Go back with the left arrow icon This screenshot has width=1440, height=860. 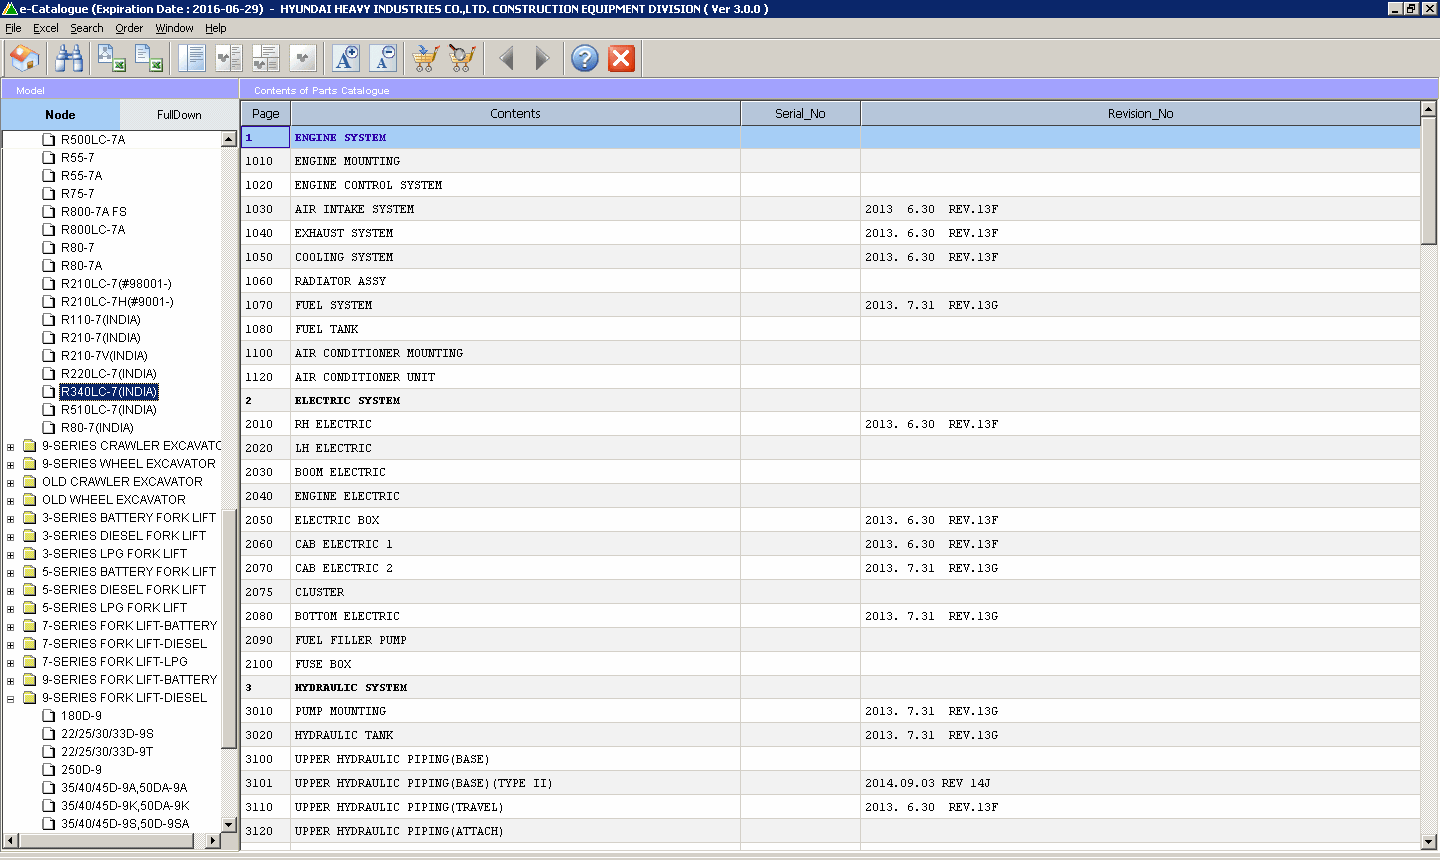click(x=506, y=58)
